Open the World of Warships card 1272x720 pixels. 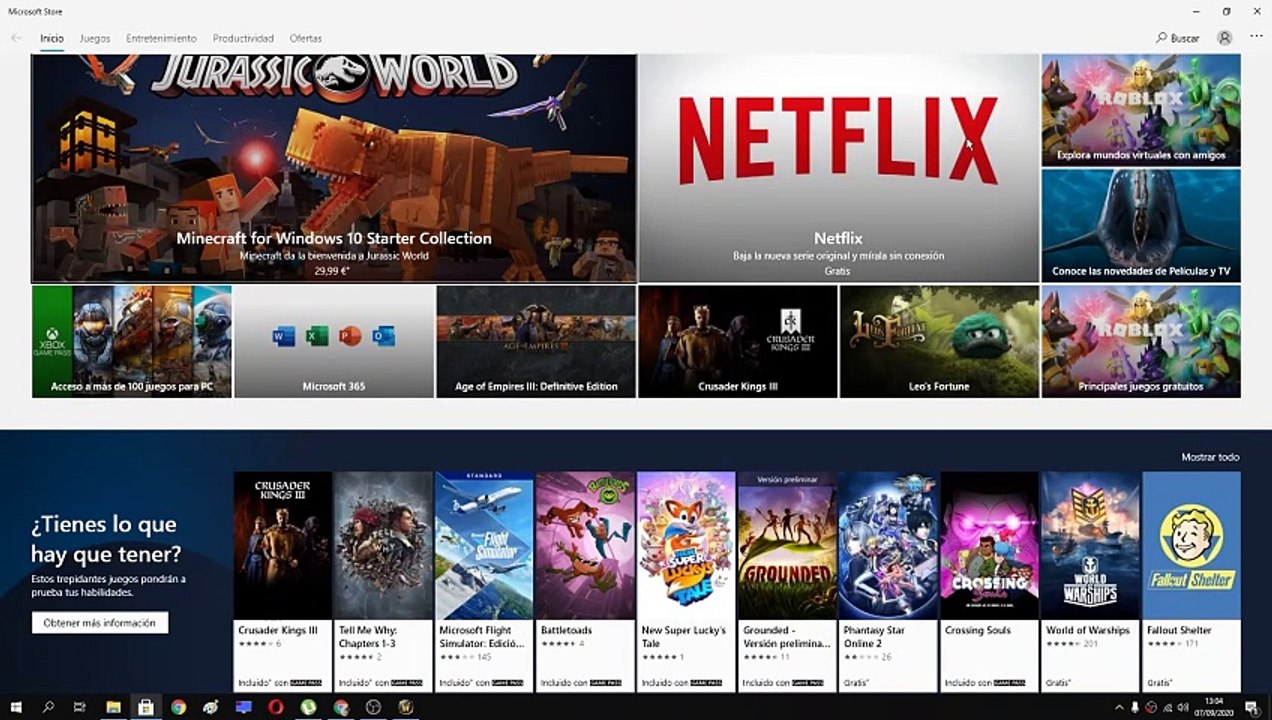(1090, 581)
